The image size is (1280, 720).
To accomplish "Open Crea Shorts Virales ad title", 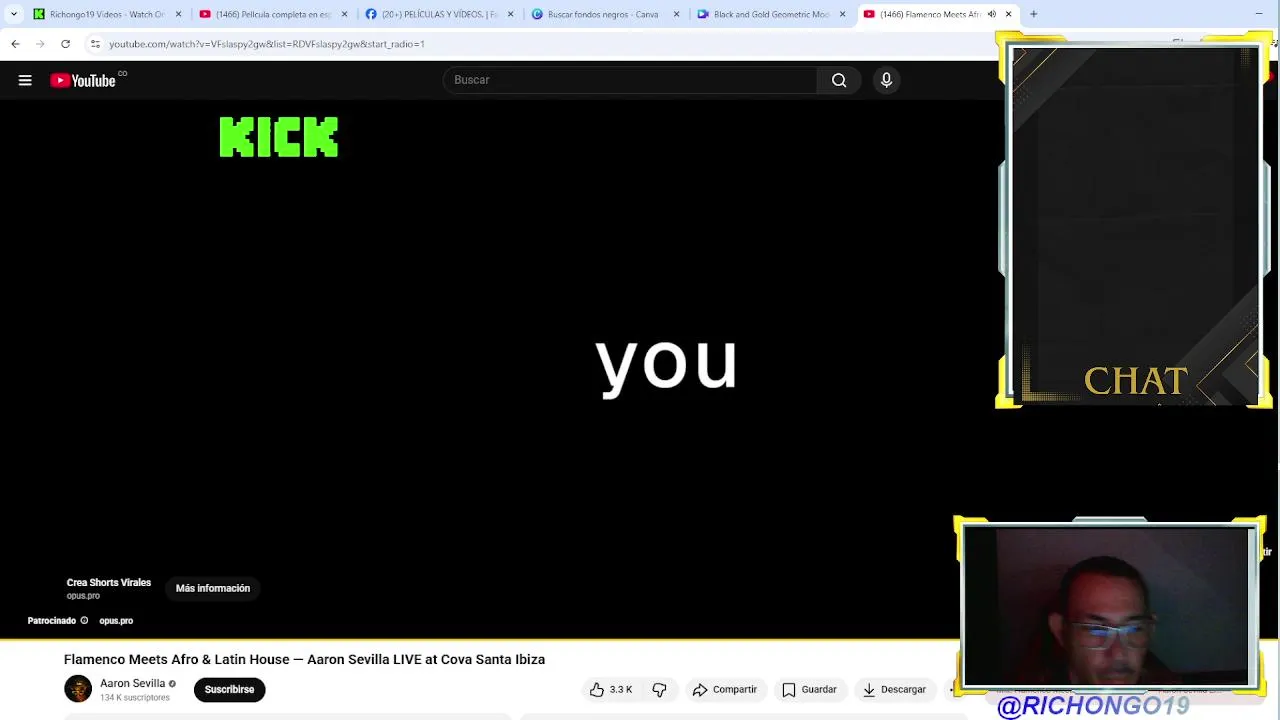I will tap(109, 582).
